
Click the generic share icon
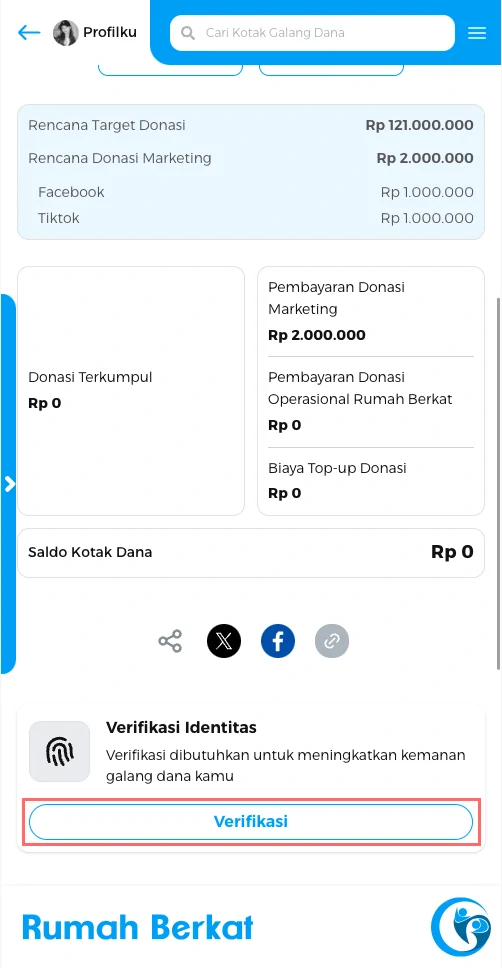170,641
